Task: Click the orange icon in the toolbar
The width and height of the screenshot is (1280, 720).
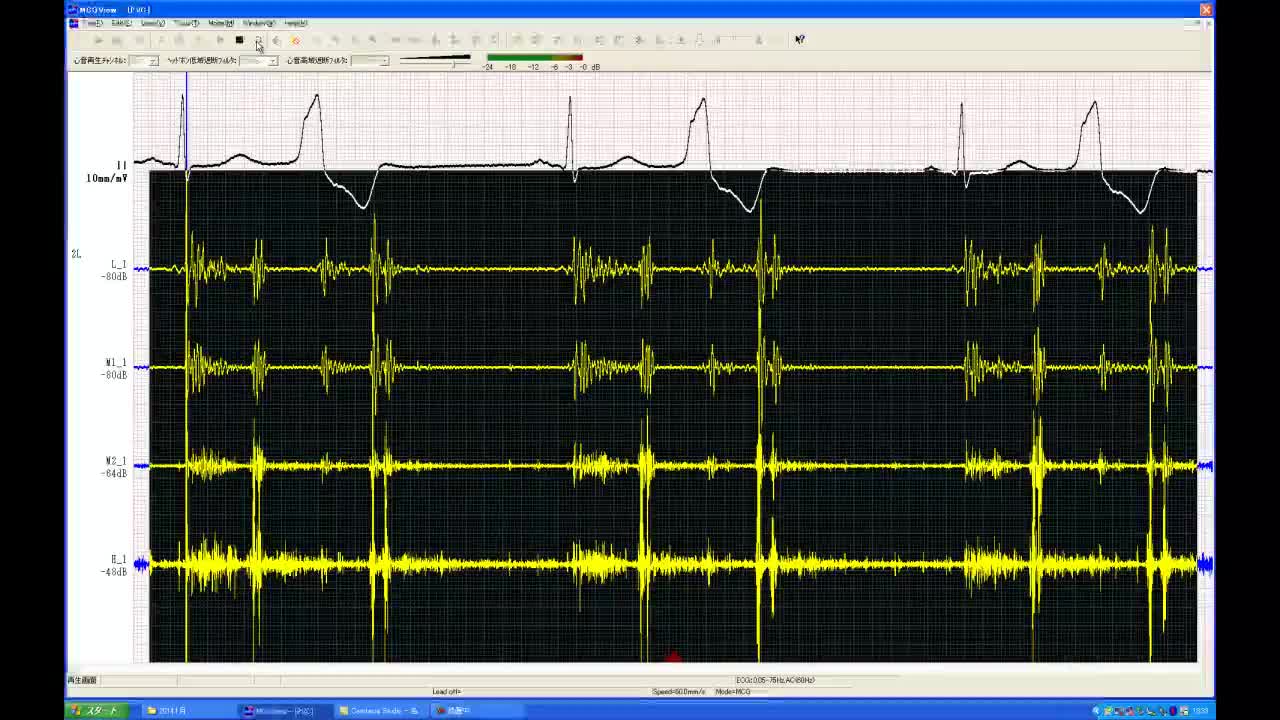Action: click(x=295, y=40)
